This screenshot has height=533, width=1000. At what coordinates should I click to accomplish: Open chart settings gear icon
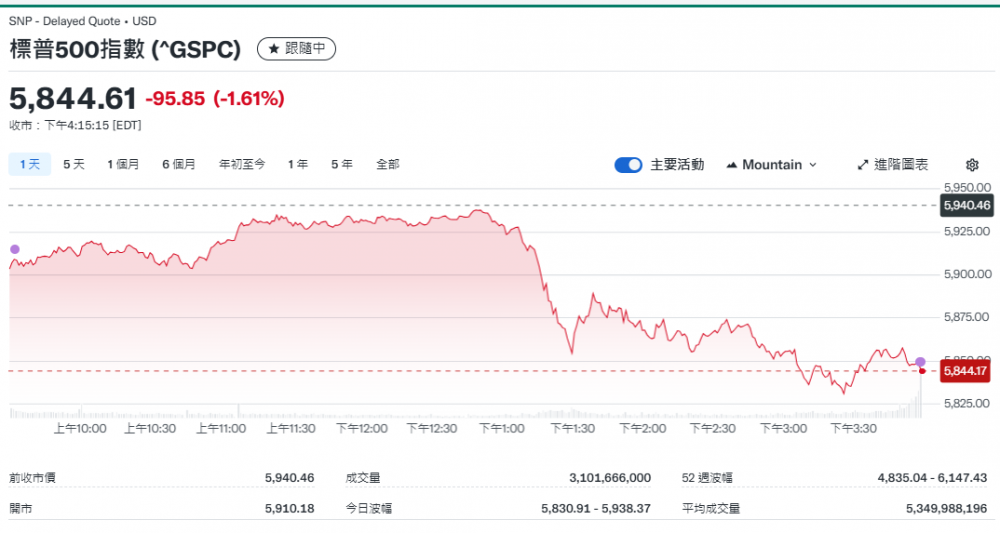pyautogui.click(x=972, y=165)
